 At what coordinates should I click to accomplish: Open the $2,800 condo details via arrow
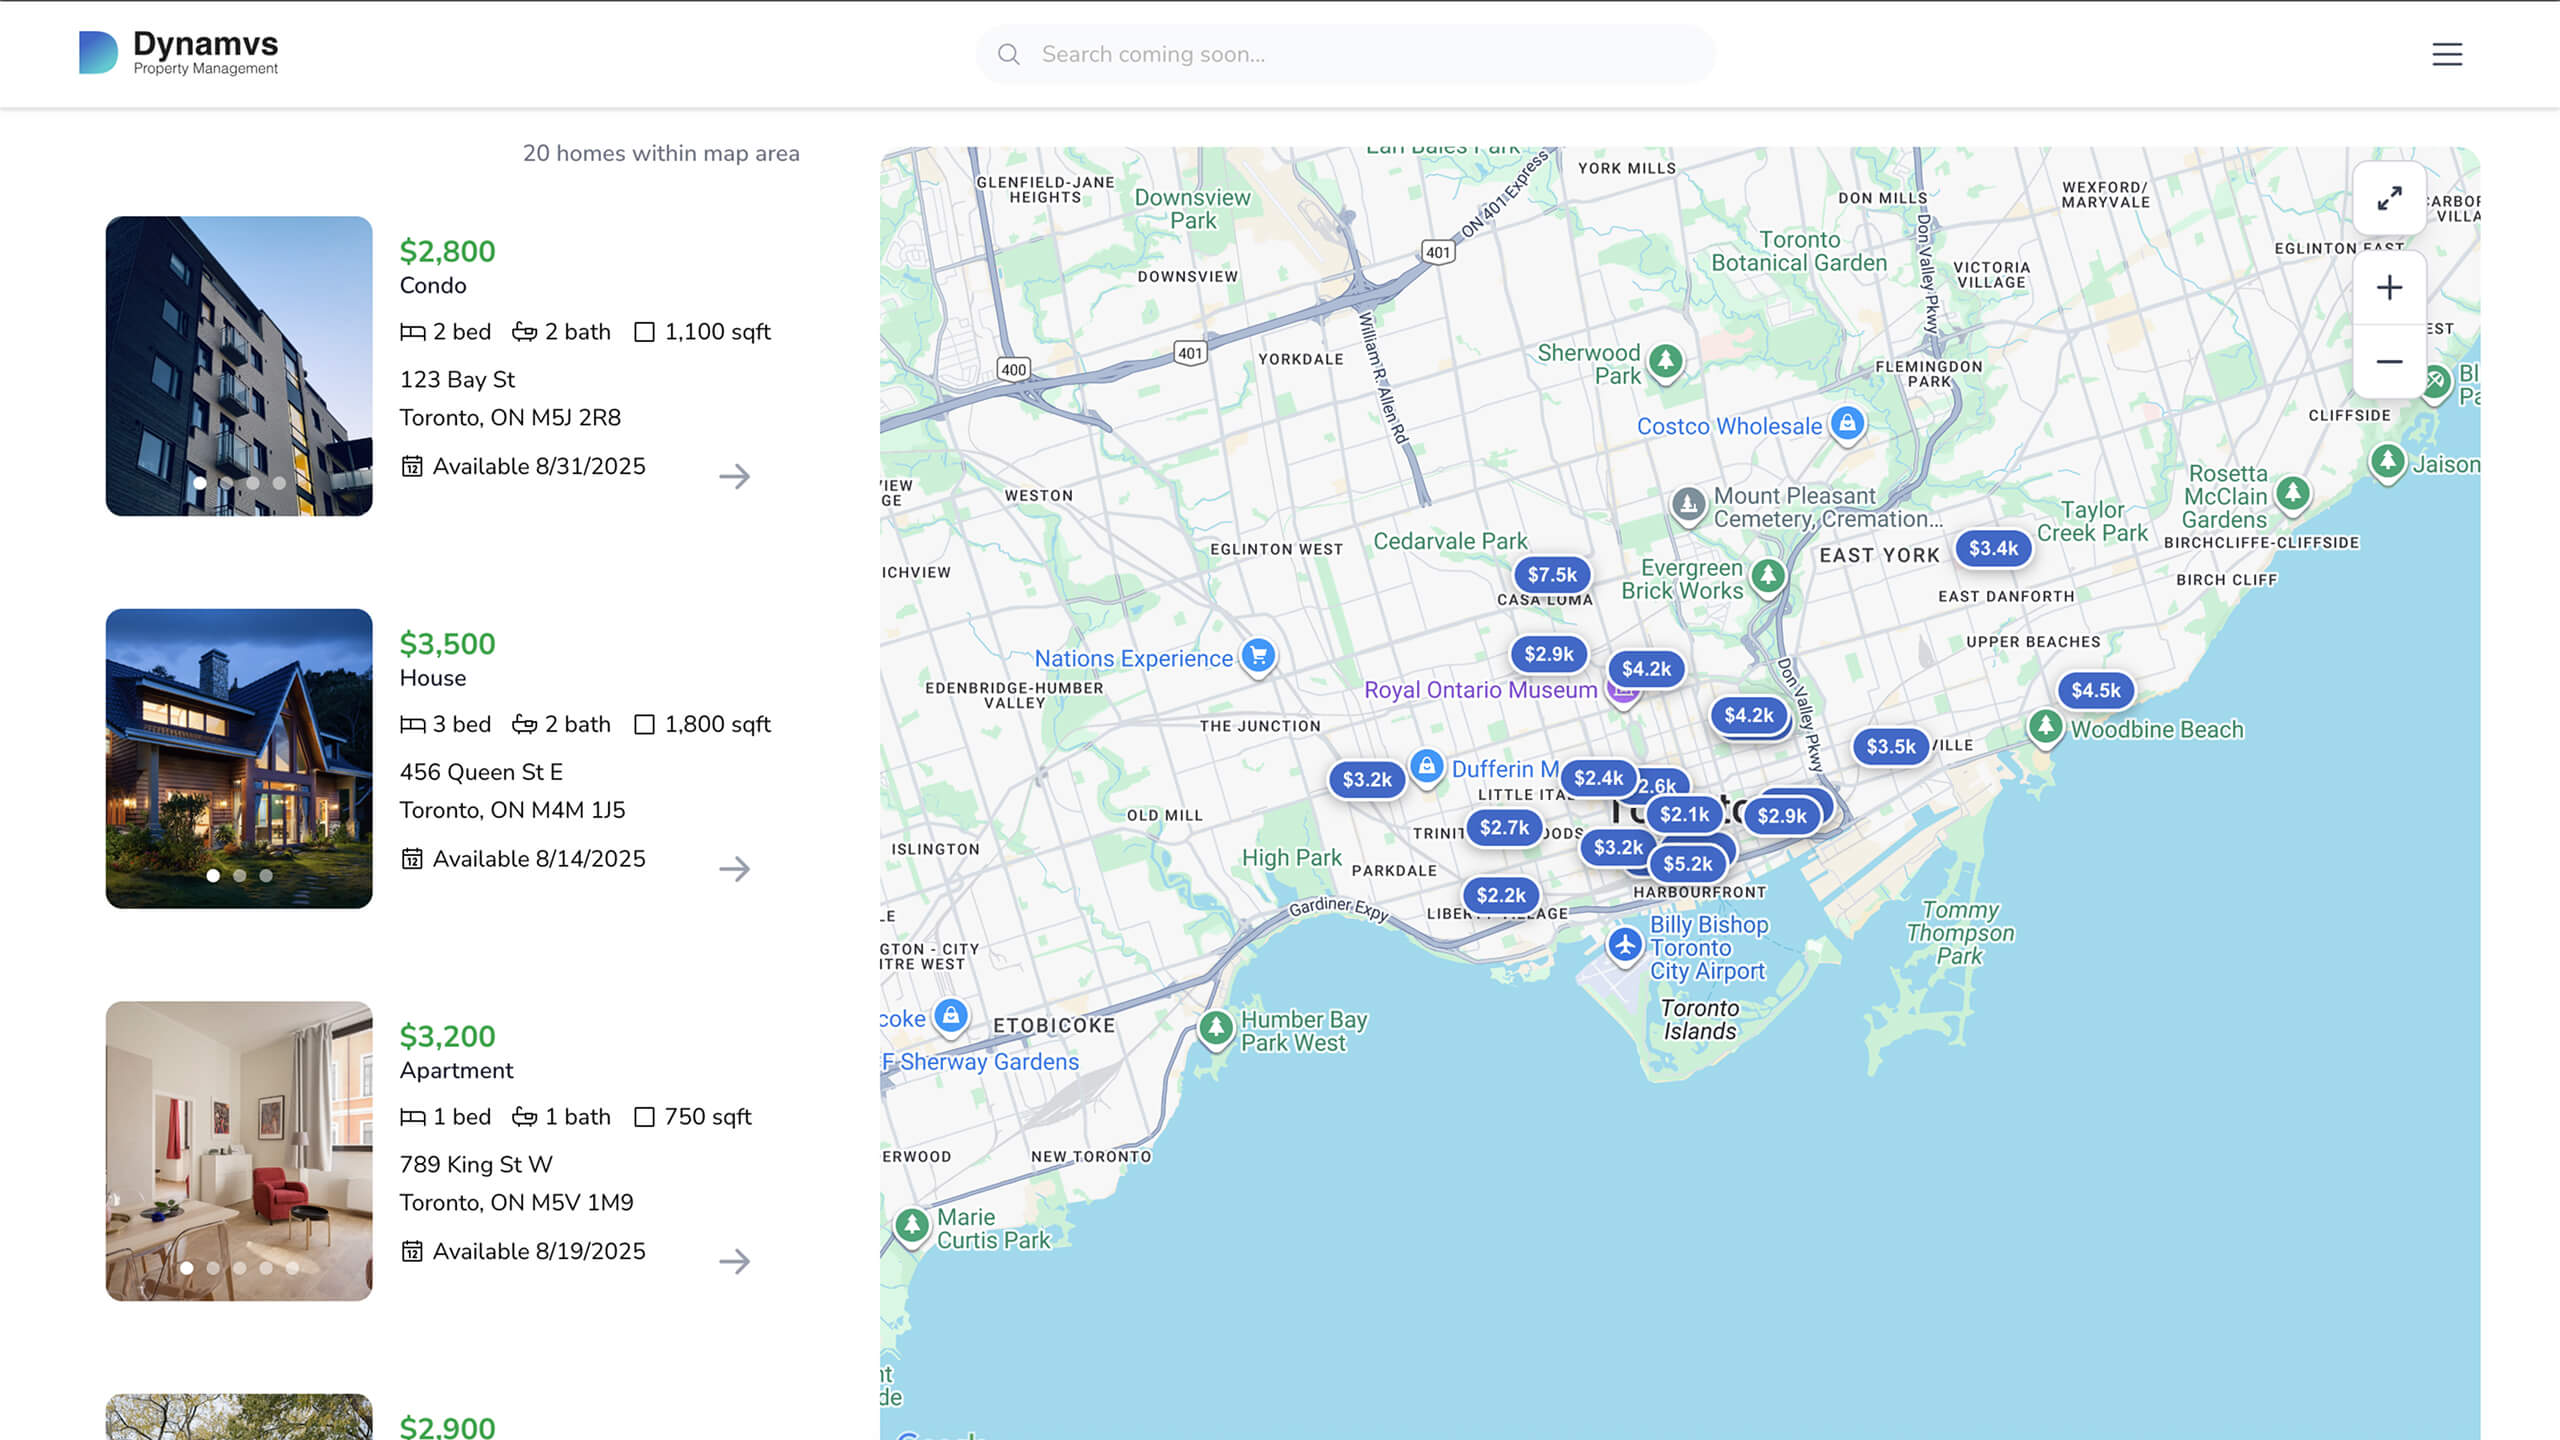point(735,478)
